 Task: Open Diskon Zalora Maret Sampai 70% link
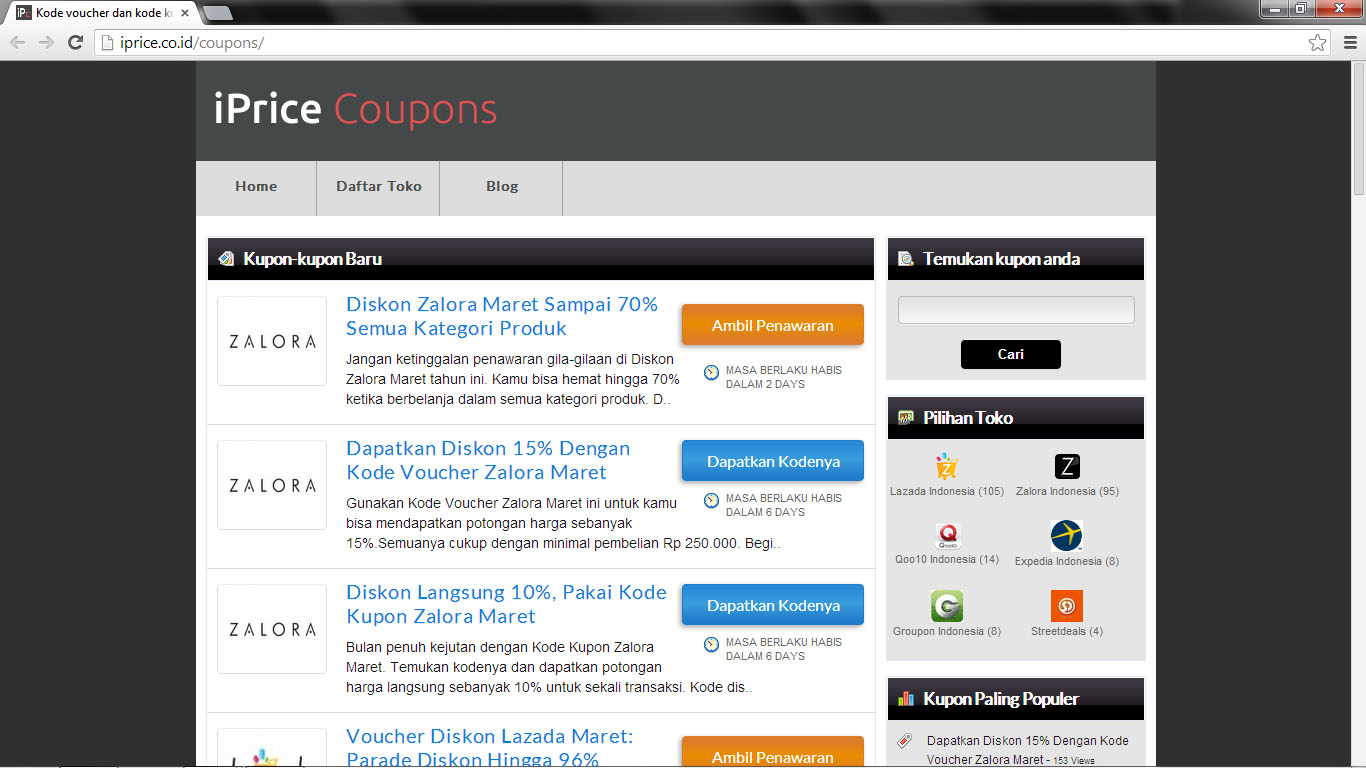pyautogui.click(x=502, y=316)
